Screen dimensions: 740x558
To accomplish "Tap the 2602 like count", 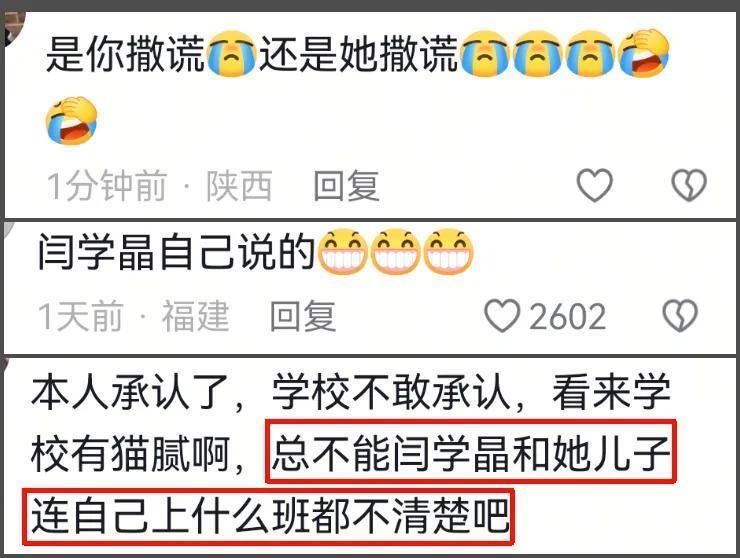I will 567,317.
